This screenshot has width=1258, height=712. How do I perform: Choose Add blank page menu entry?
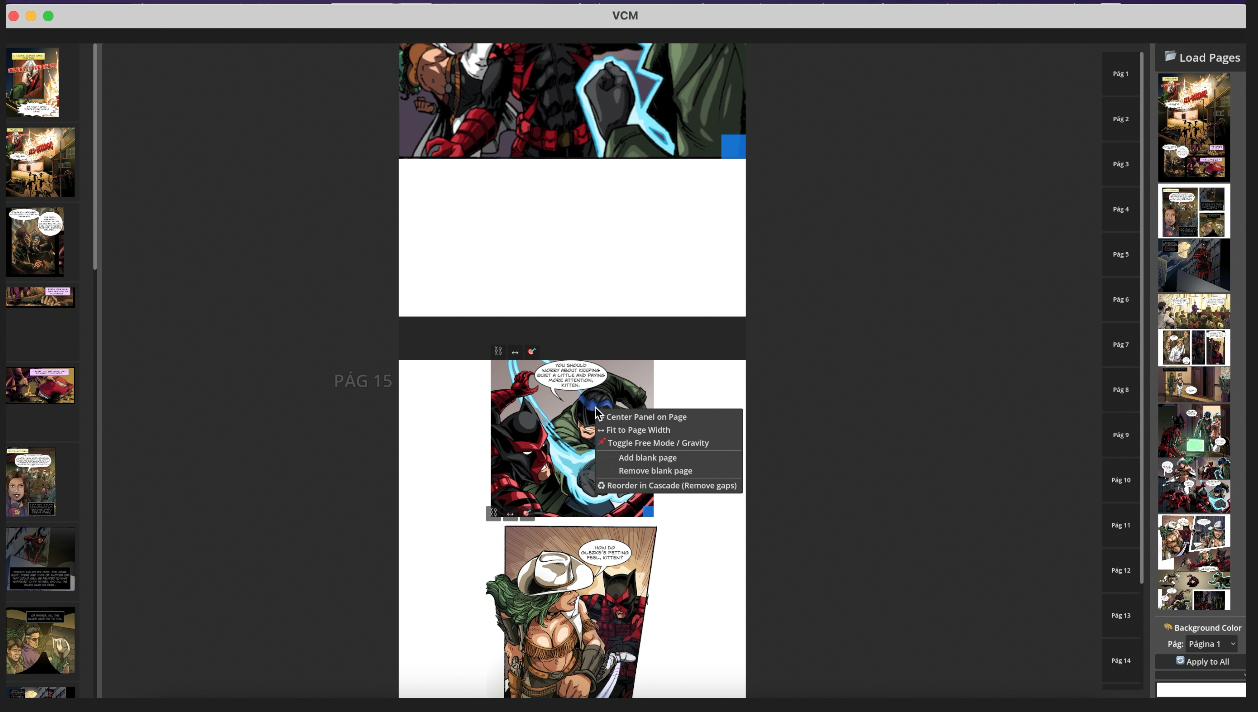[x=669, y=458]
